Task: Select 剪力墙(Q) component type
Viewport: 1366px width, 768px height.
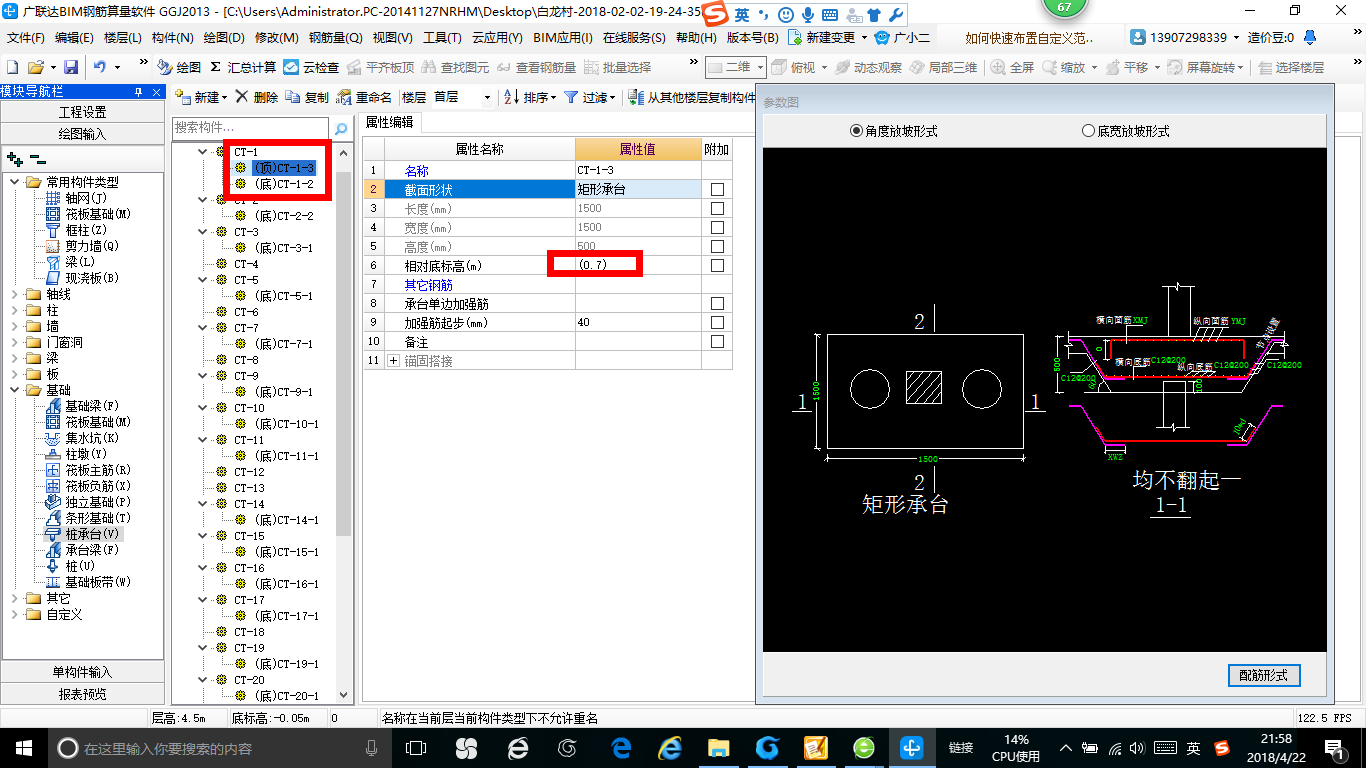Action: 83,246
